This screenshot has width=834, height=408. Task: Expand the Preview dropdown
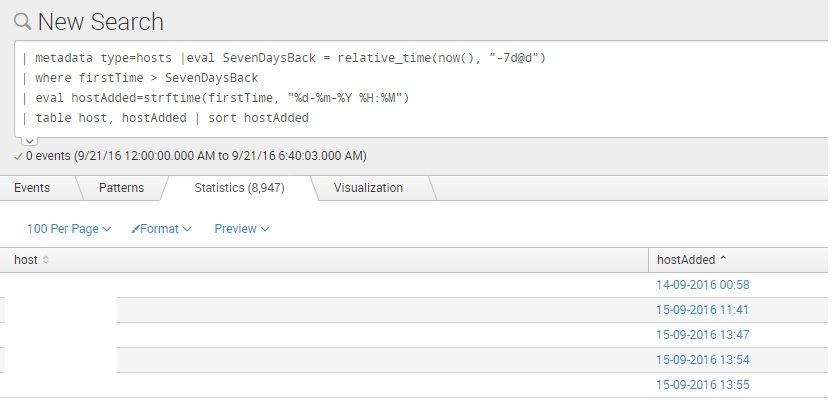[241, 229]
